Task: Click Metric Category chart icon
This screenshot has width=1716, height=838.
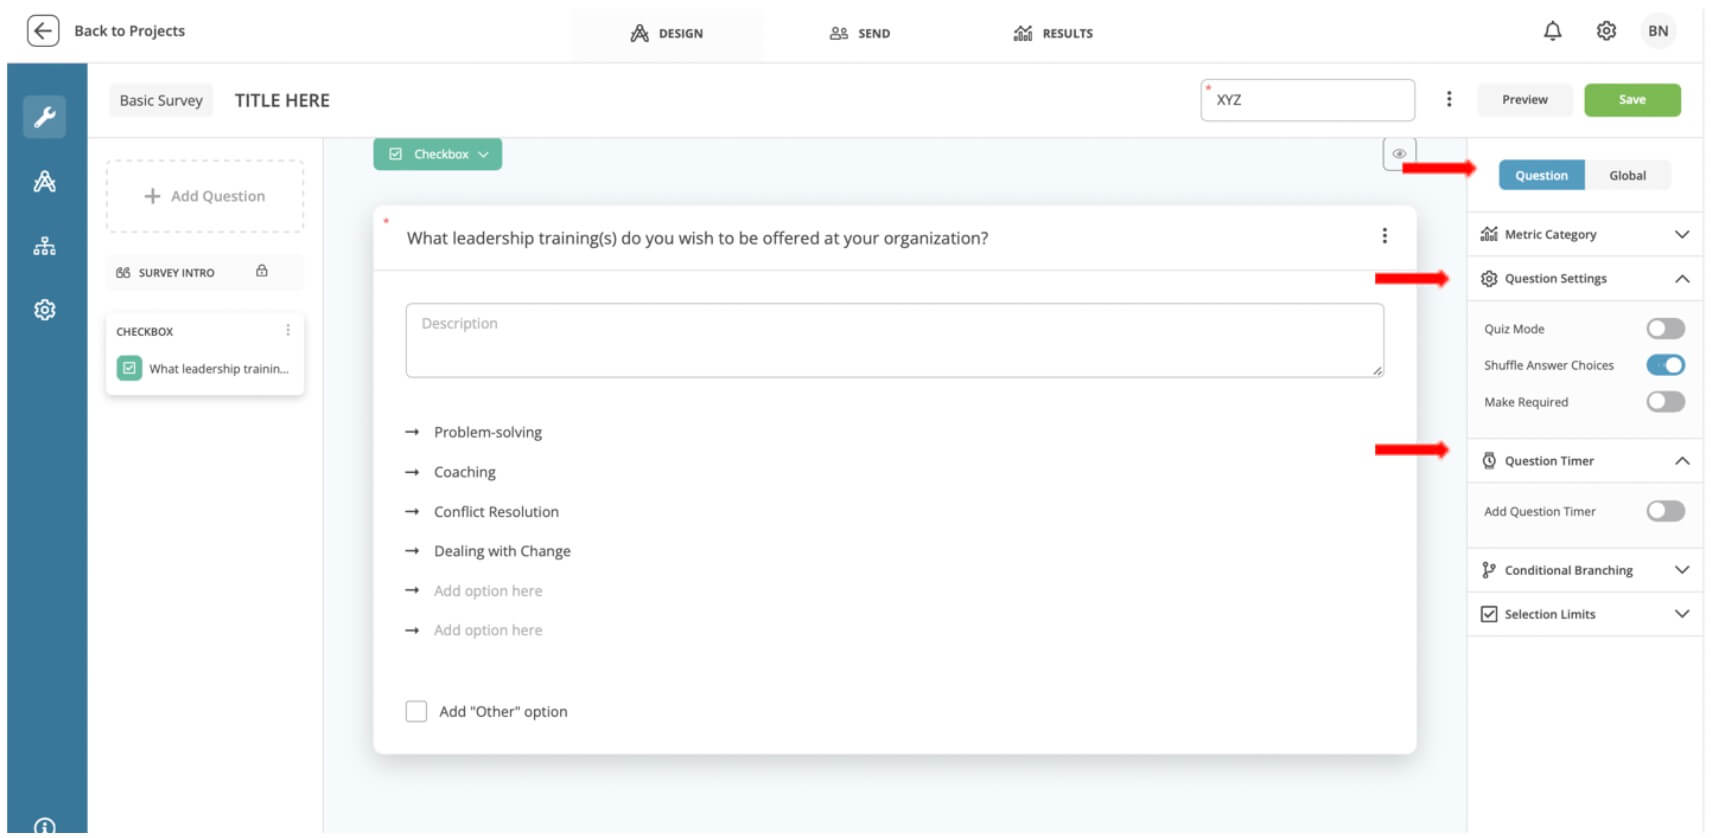Action: 1489,234
